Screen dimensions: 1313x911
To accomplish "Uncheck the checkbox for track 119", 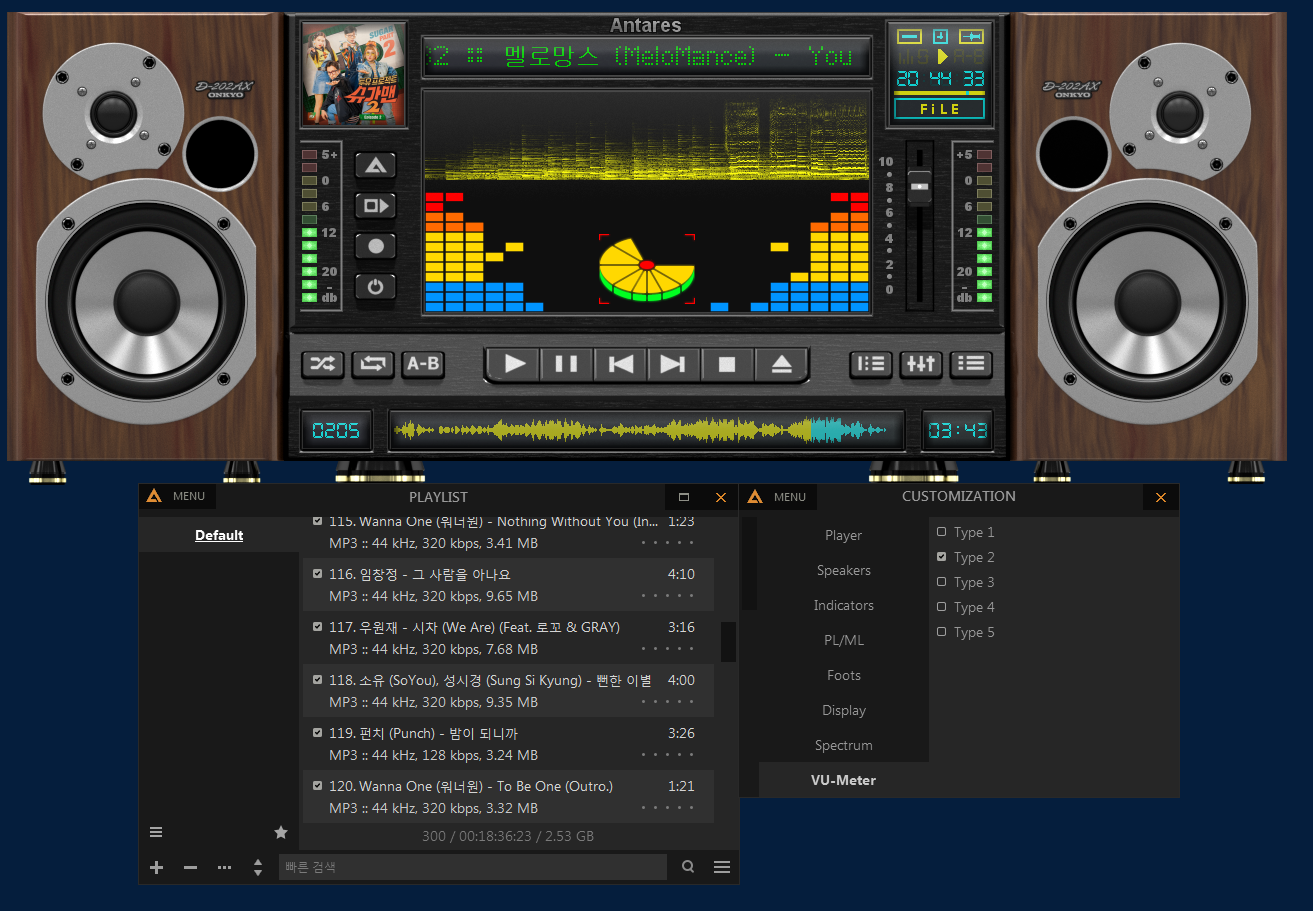I will click(x=318, y=733).
